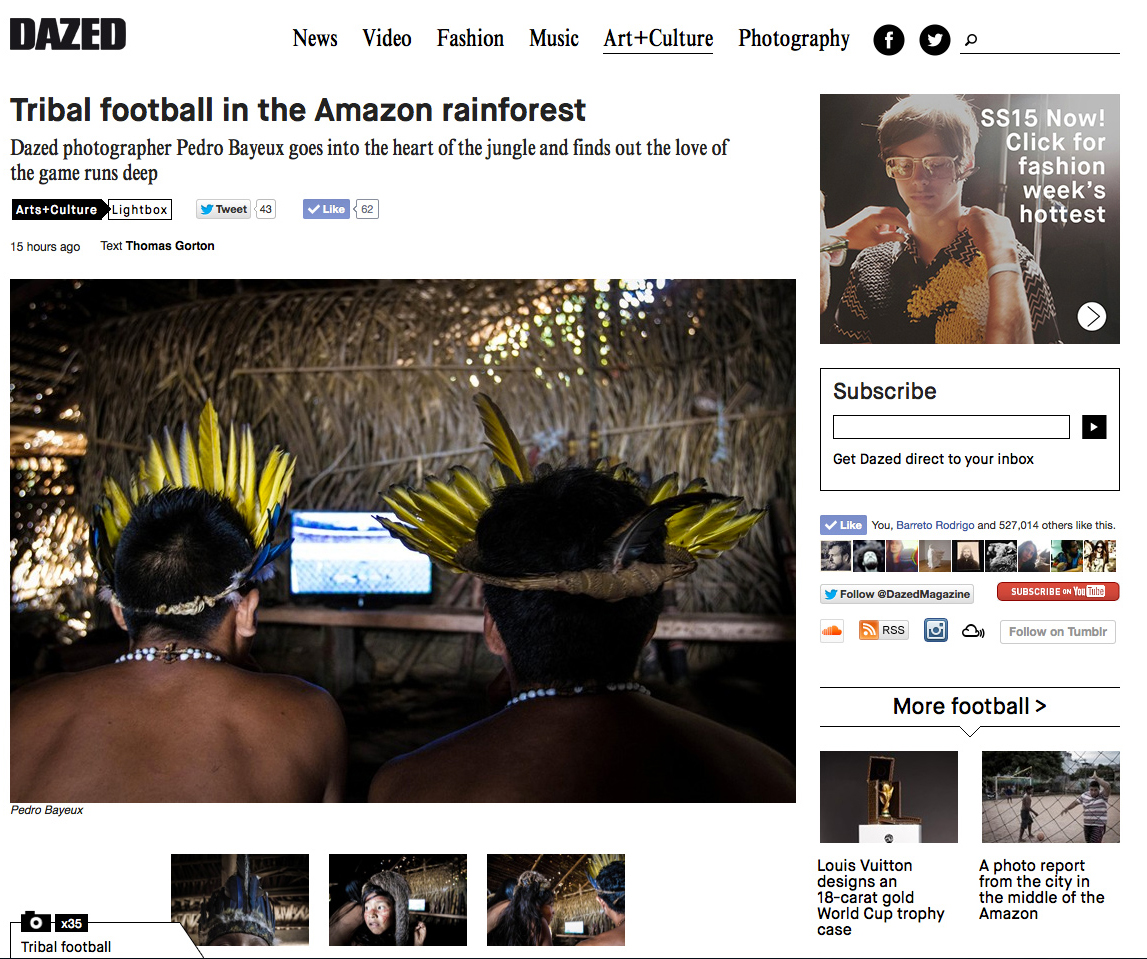Click the Subscribe email input field
This screenshot has width=1147, height=959.
951,426
